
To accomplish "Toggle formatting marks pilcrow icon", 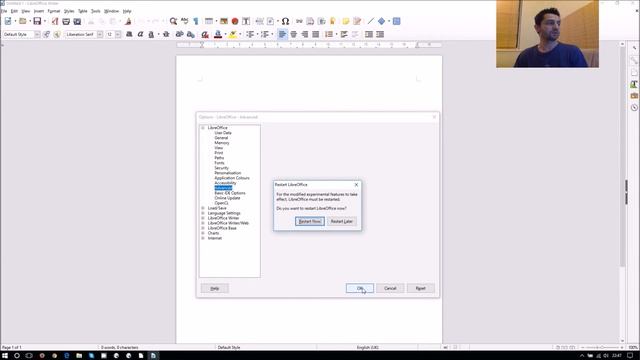I will (196, 21).
